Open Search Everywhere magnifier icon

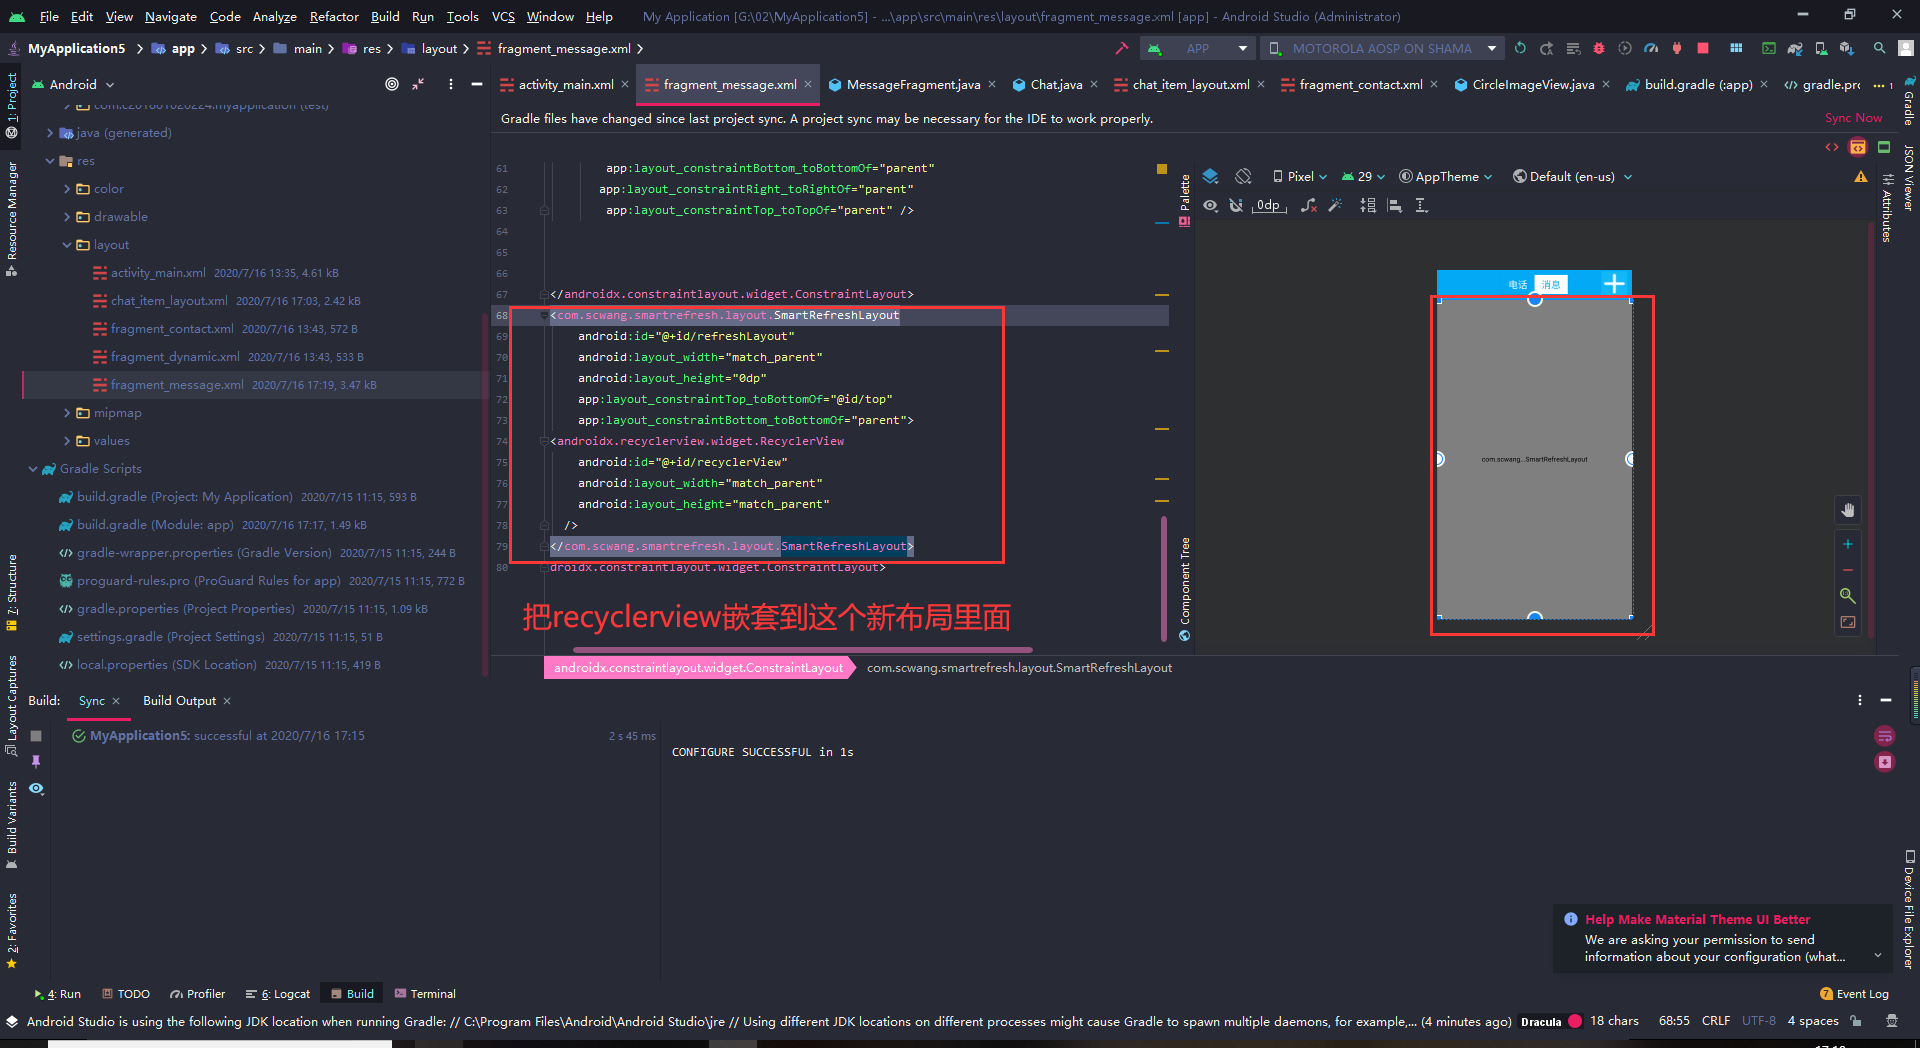click(x=1879, y=48)
